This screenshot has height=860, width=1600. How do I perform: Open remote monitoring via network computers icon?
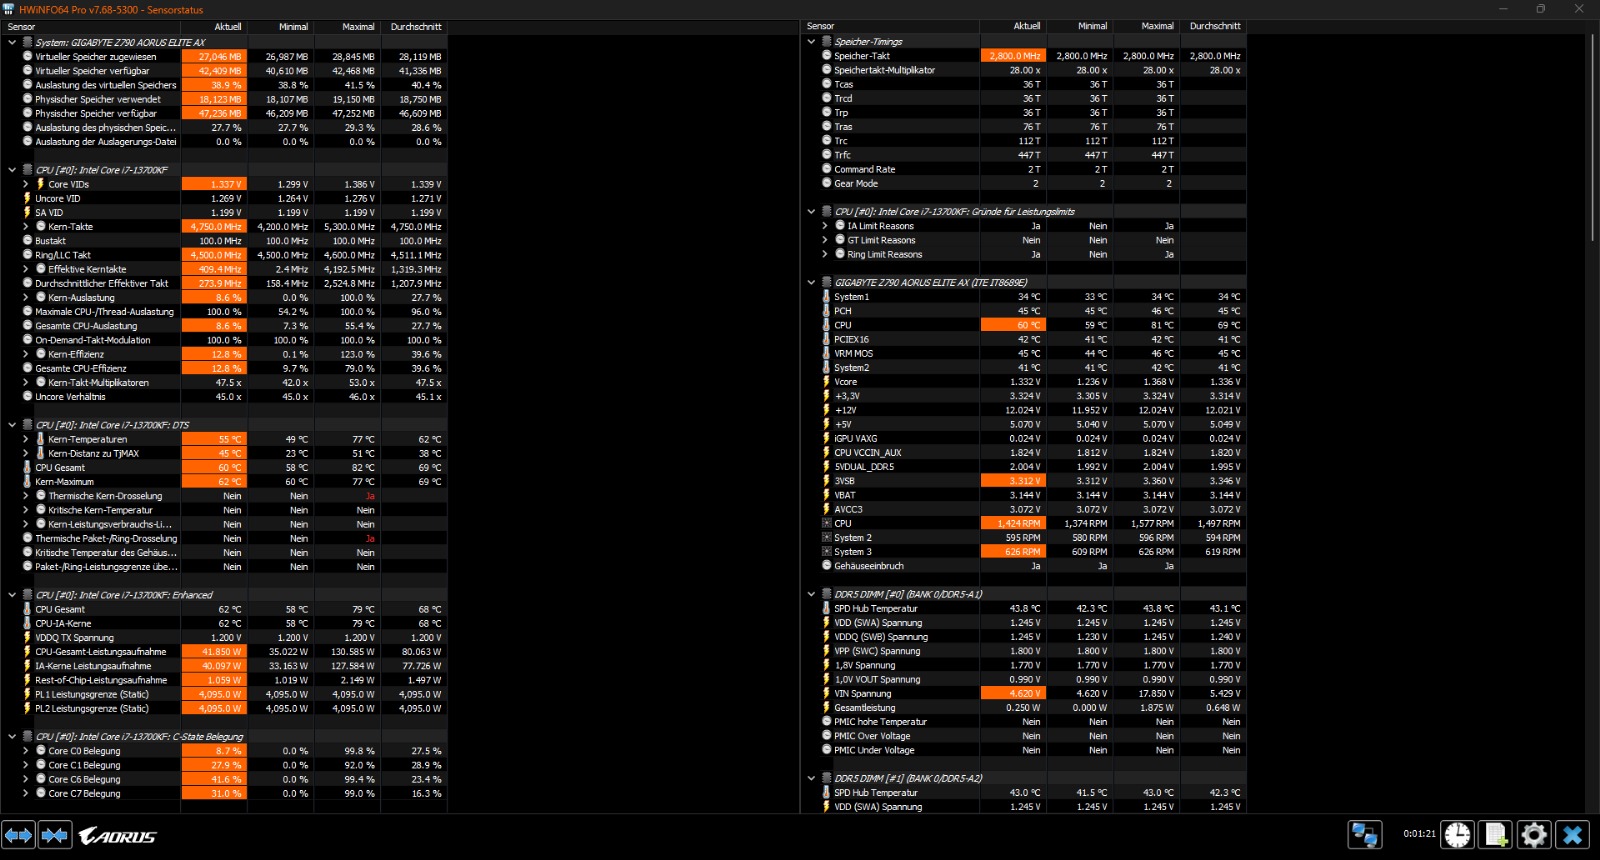pos(1365,834)
